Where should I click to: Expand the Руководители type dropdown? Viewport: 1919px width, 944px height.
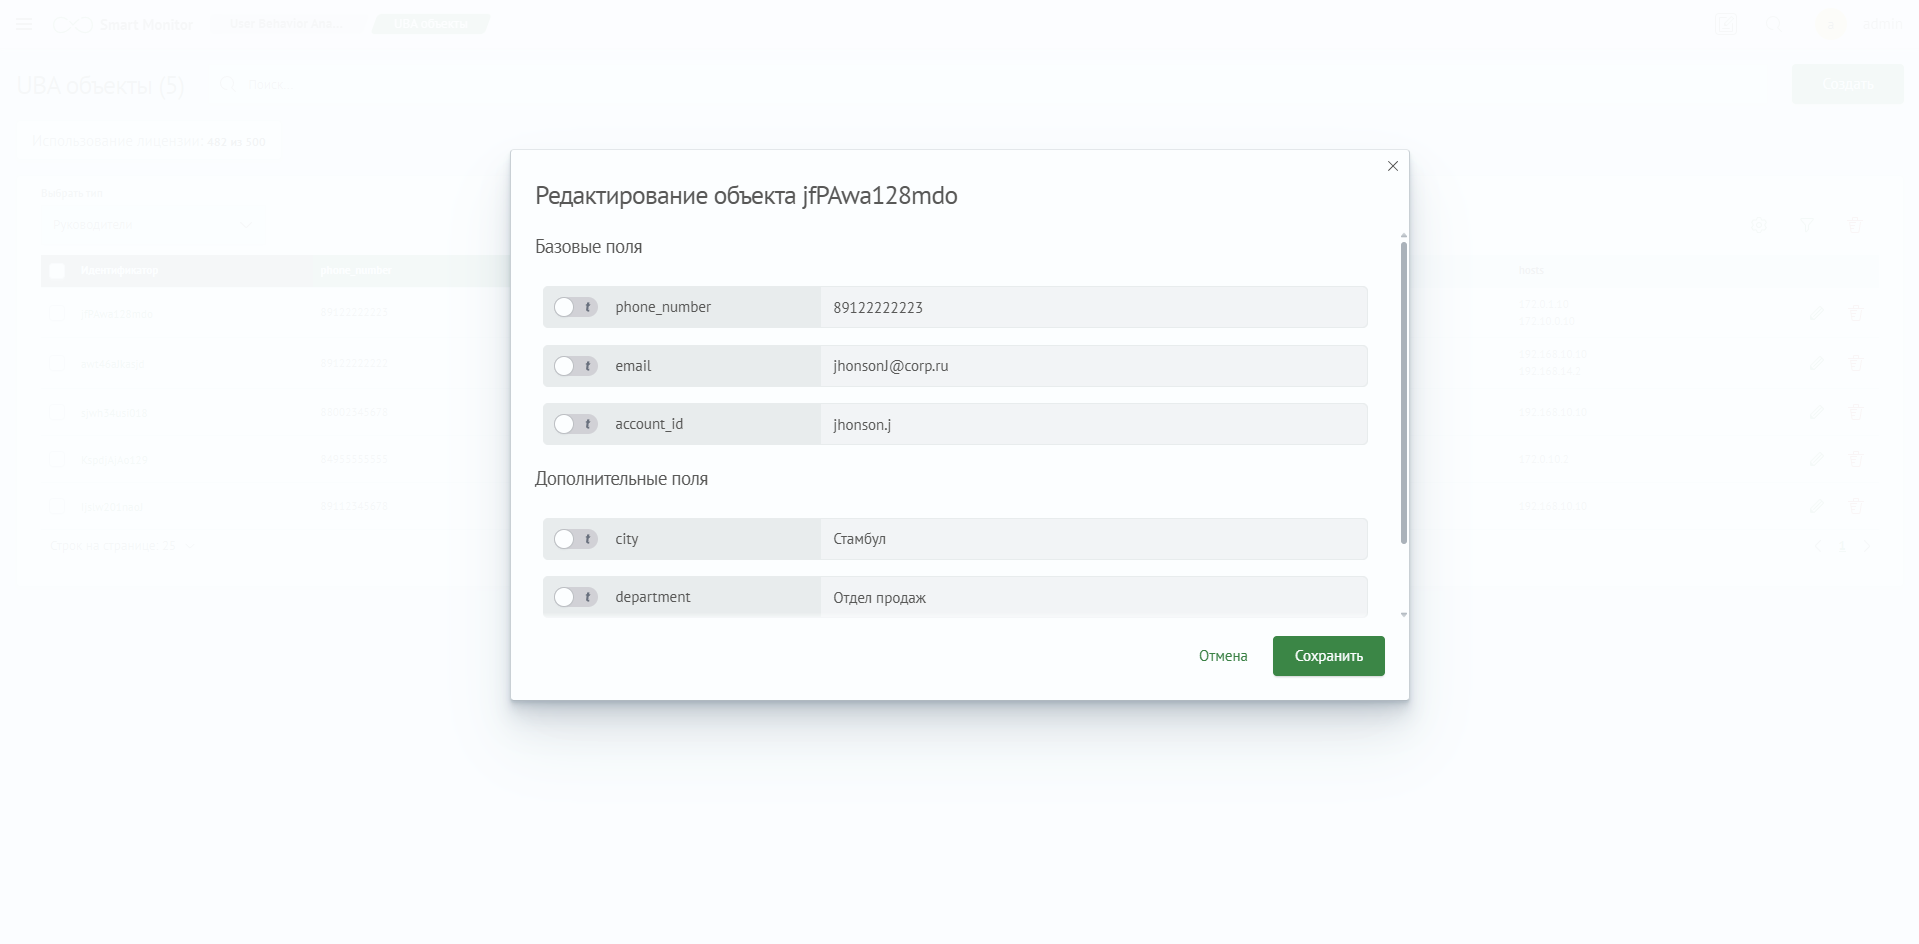click(x=152, y=225)
